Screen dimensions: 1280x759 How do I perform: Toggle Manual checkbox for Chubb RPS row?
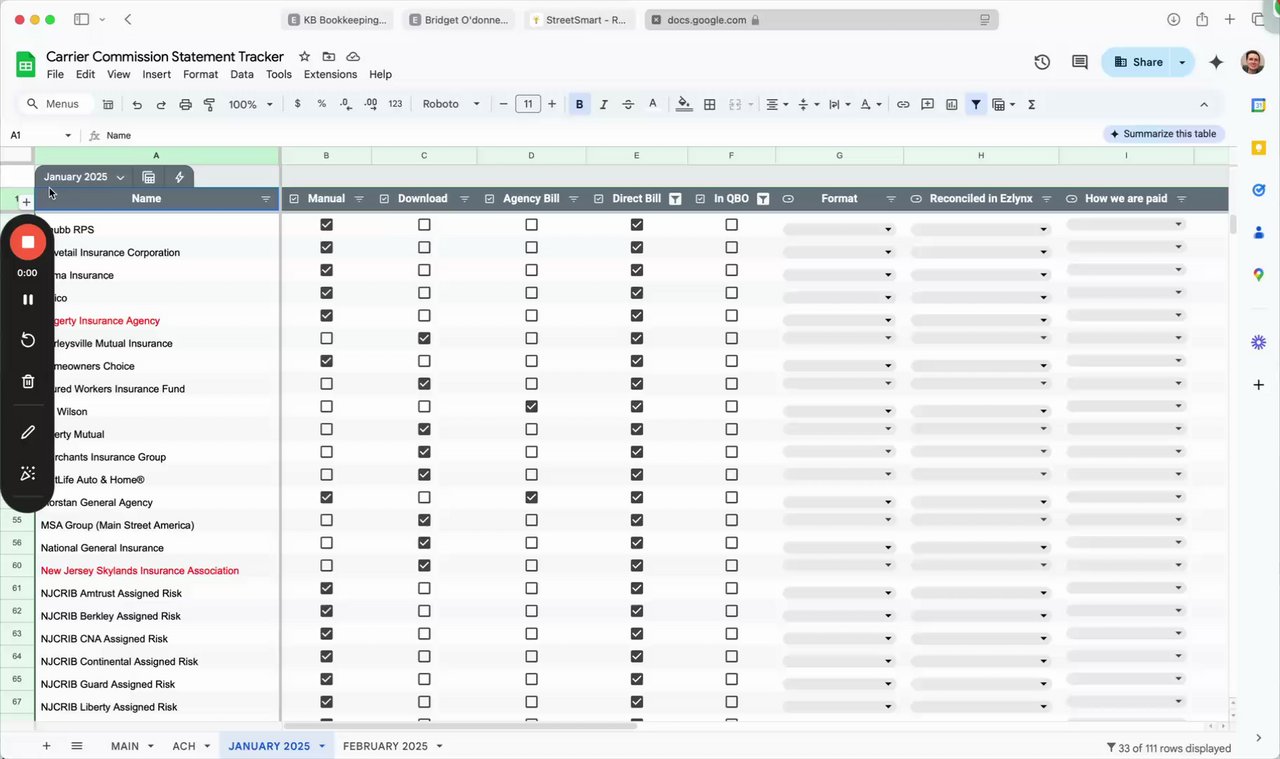tap(326, 225)
